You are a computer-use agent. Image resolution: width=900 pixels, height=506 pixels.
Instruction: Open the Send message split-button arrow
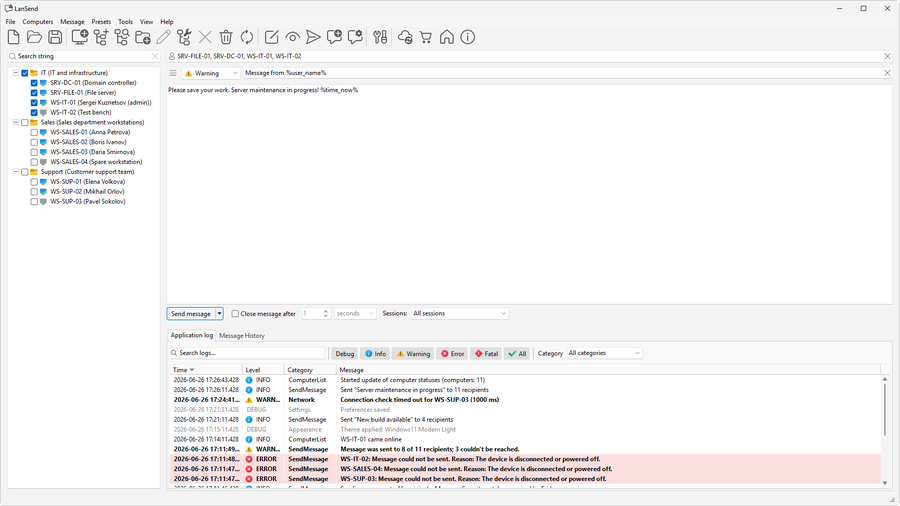[x=219, y=314]
